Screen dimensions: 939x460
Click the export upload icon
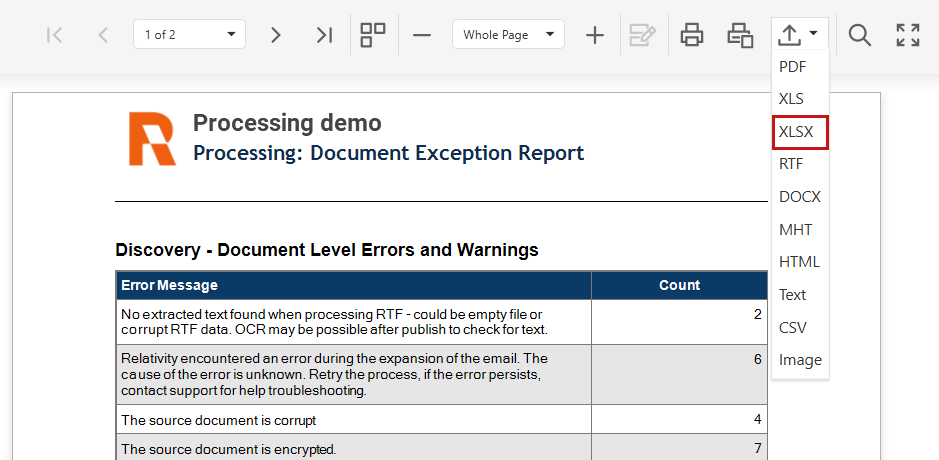click(789, 35)
